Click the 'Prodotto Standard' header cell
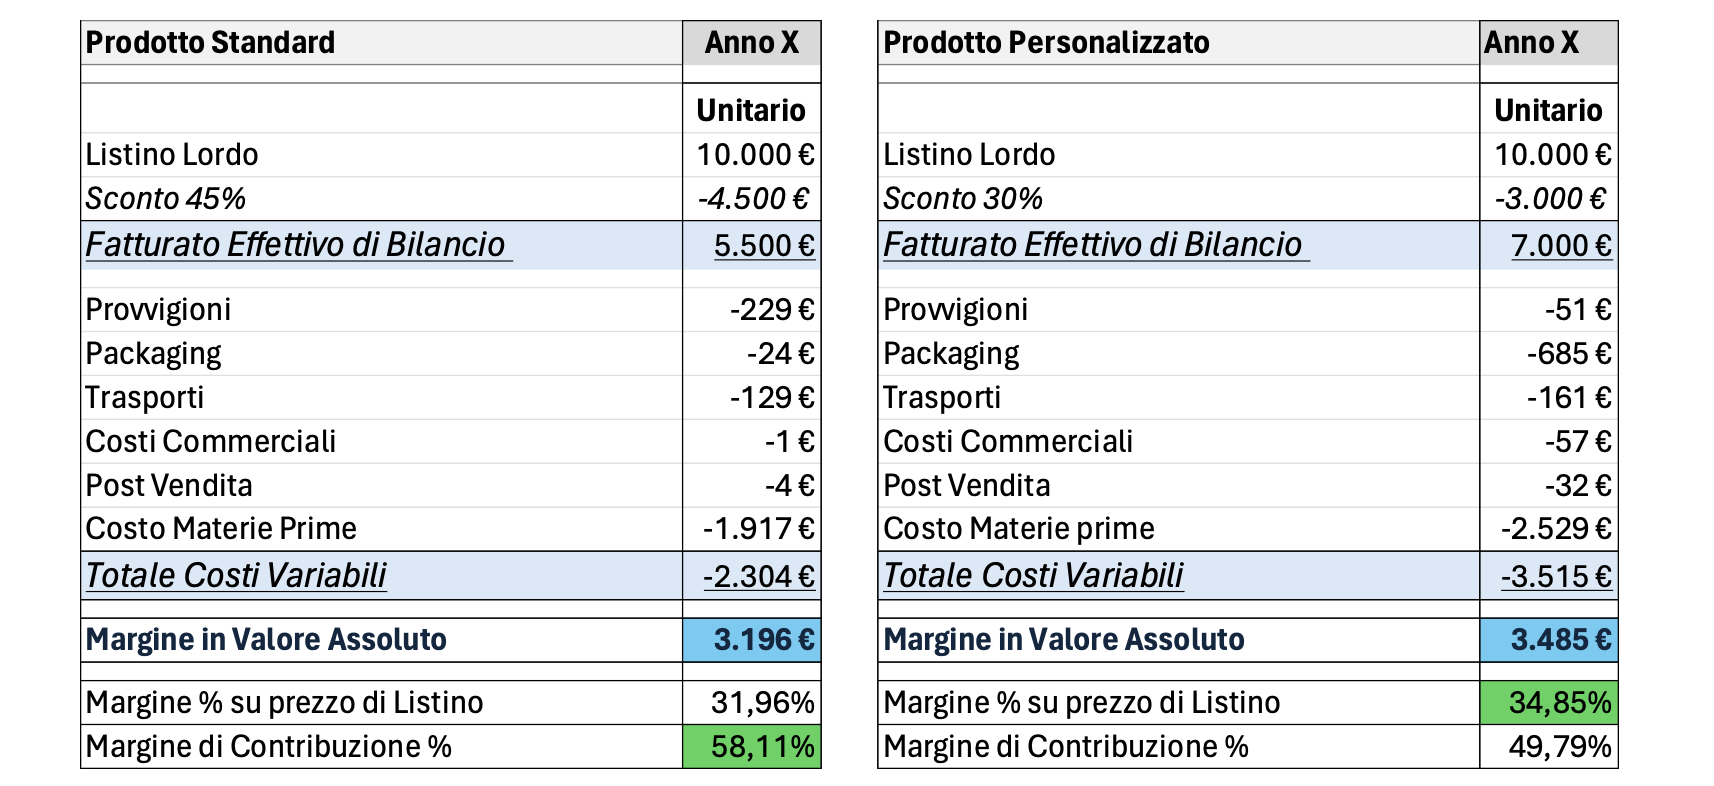This screenshot has height=786, width=1714. tap(210, 43)
